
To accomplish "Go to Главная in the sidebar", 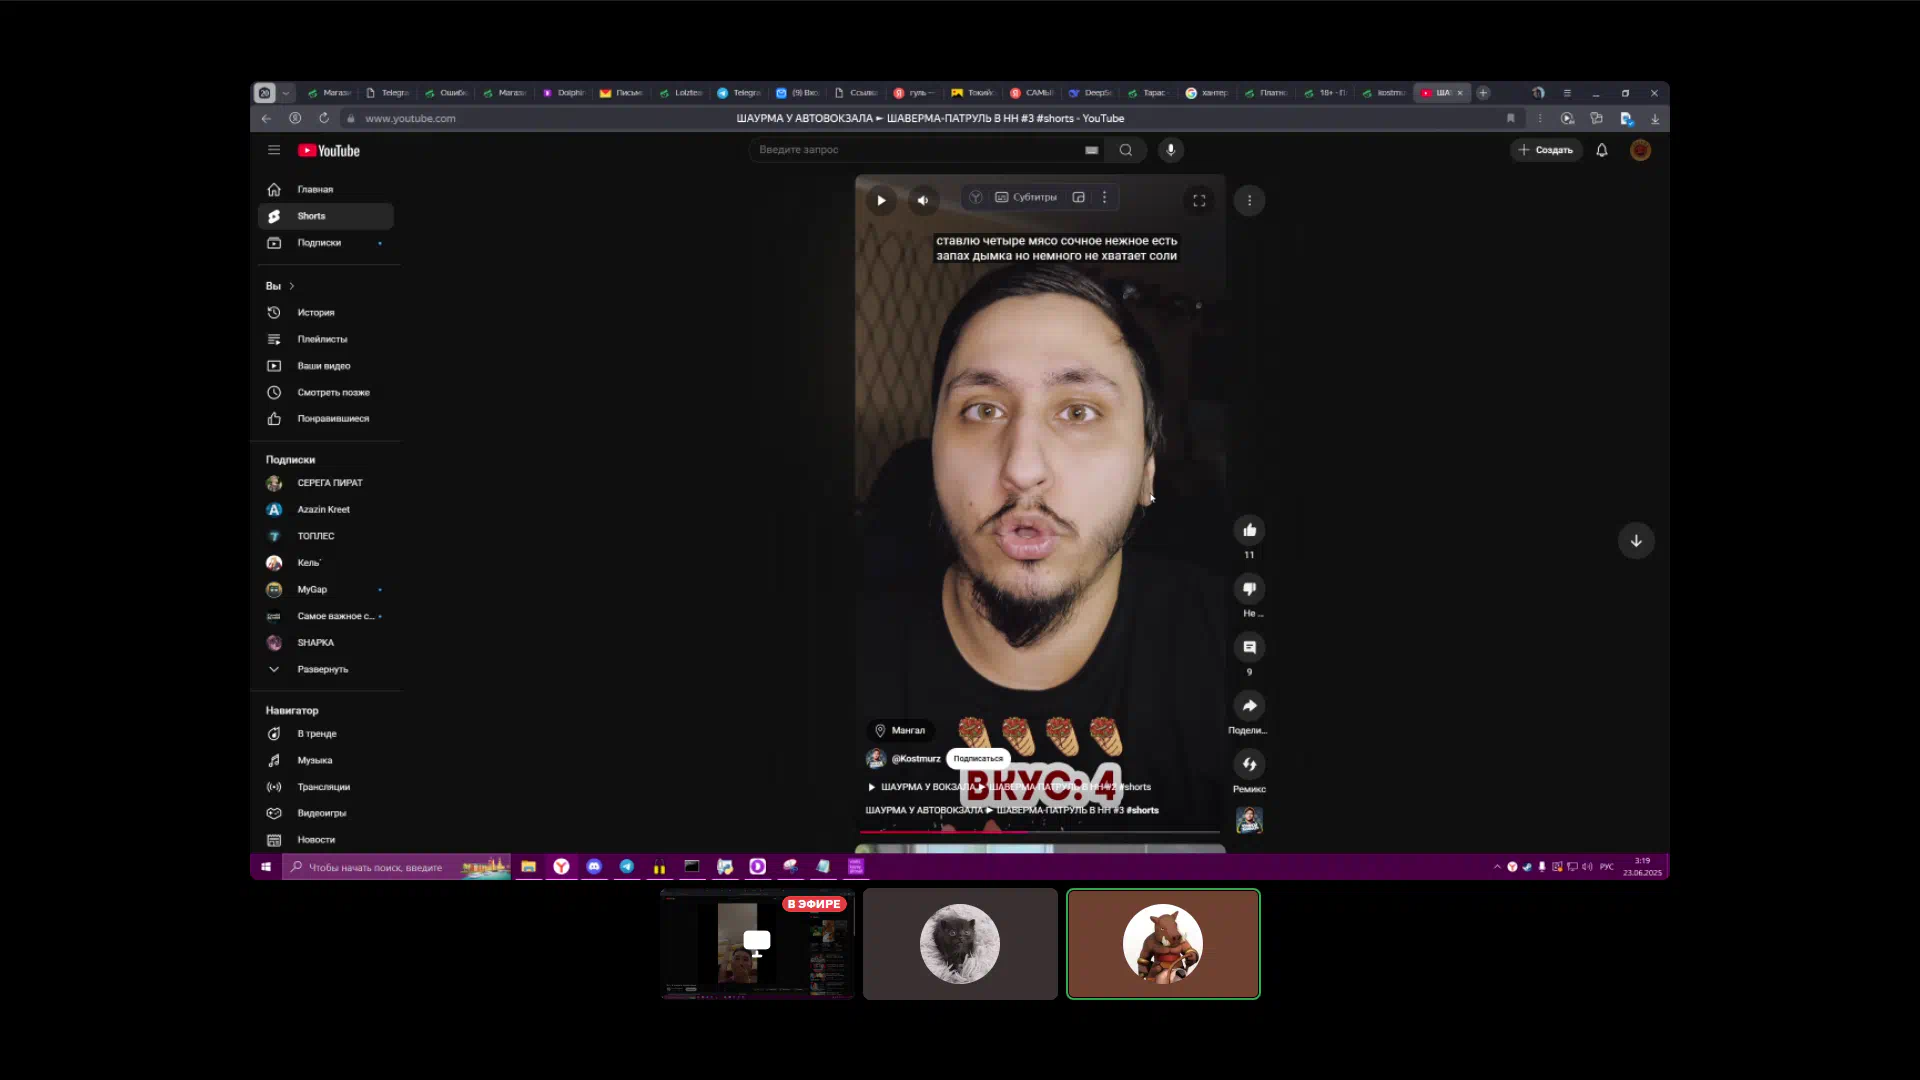I will tap(326, 189).
